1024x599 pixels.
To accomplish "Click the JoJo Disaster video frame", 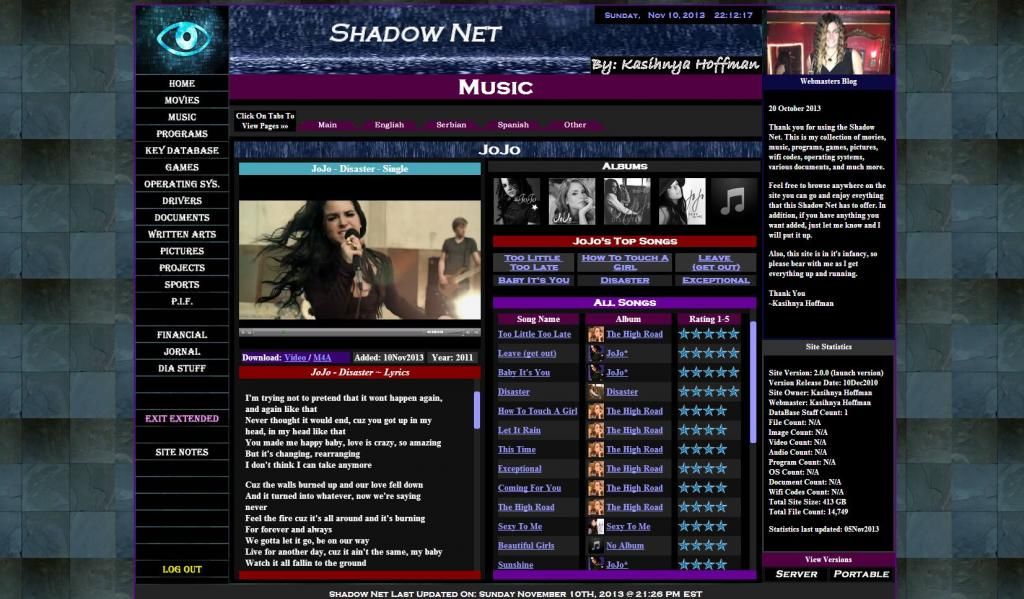I will pos(360,259).
